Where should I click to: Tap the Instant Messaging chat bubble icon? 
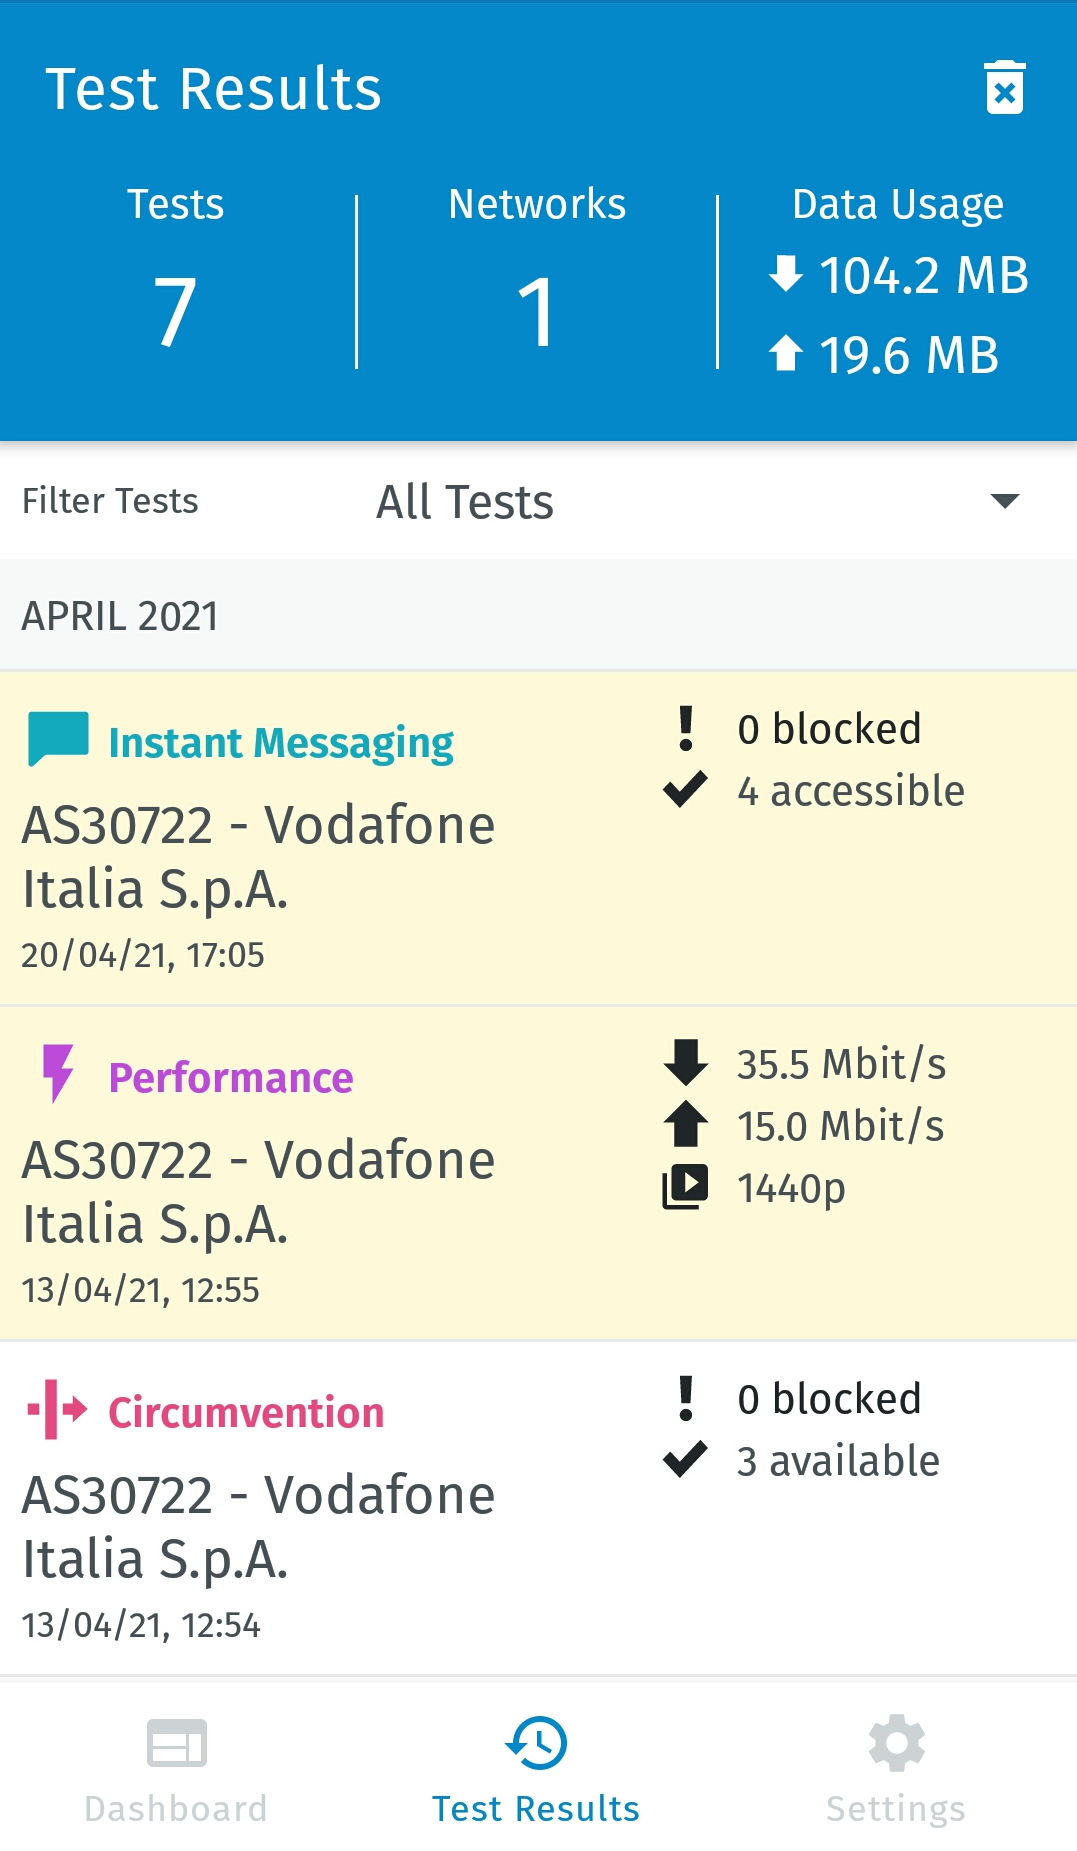58,739
